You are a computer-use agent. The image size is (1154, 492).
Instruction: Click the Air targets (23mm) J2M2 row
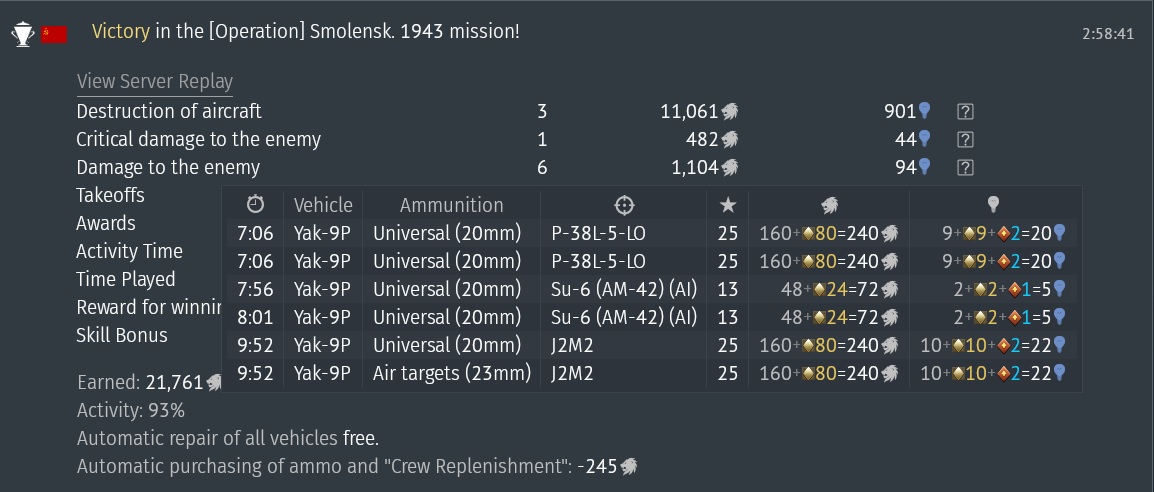click(651, 374)
